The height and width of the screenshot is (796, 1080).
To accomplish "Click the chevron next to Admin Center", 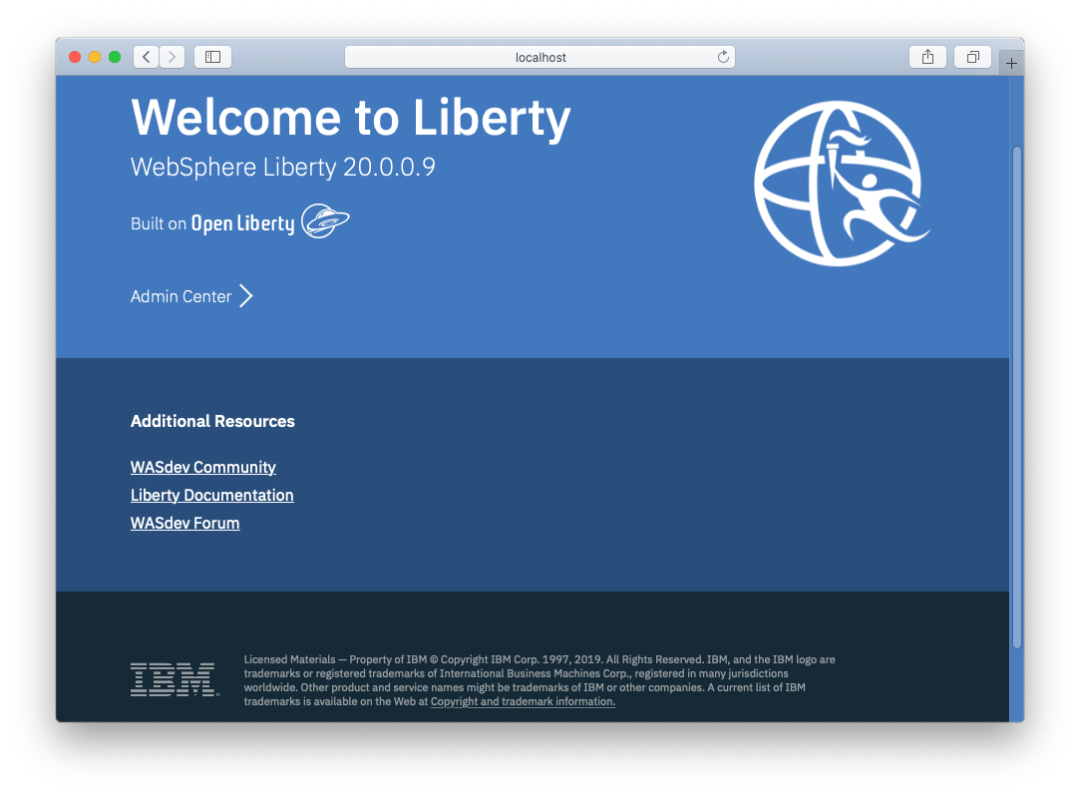I will click(246, 296).
